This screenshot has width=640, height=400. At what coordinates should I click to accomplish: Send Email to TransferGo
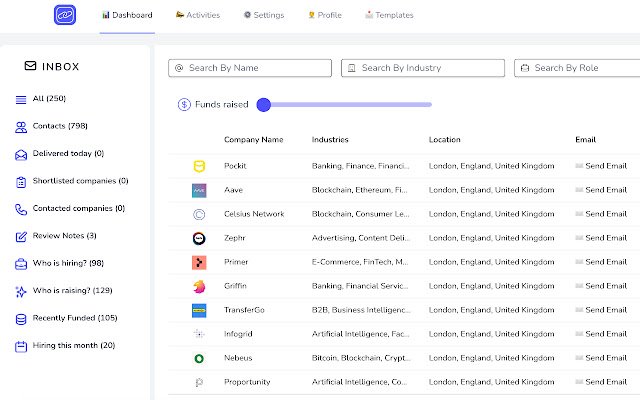pos(601,310)
